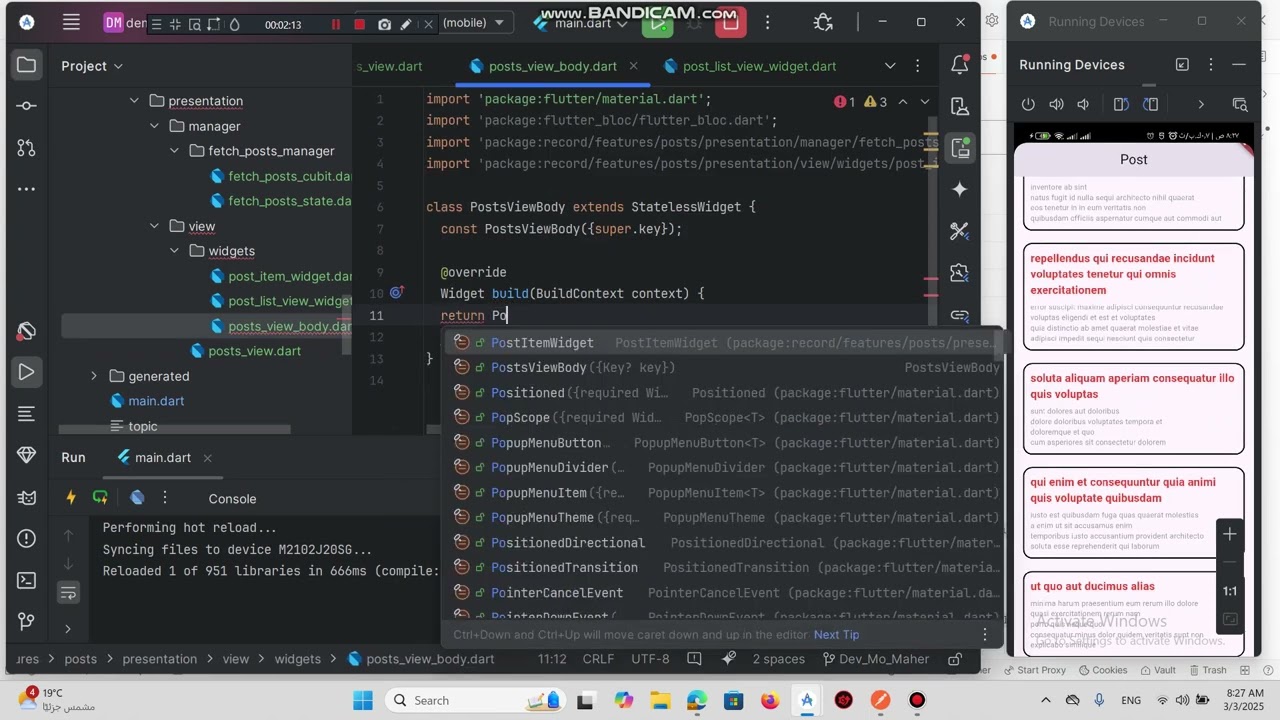
Task: Open Dart DevTools from Run toolbar
Action: (x=138, y=498)
